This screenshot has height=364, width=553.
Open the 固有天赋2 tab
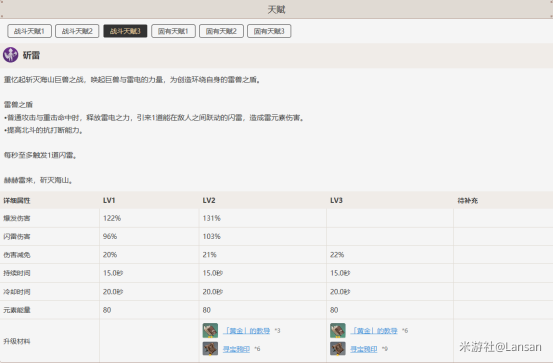tap(221, 31)
